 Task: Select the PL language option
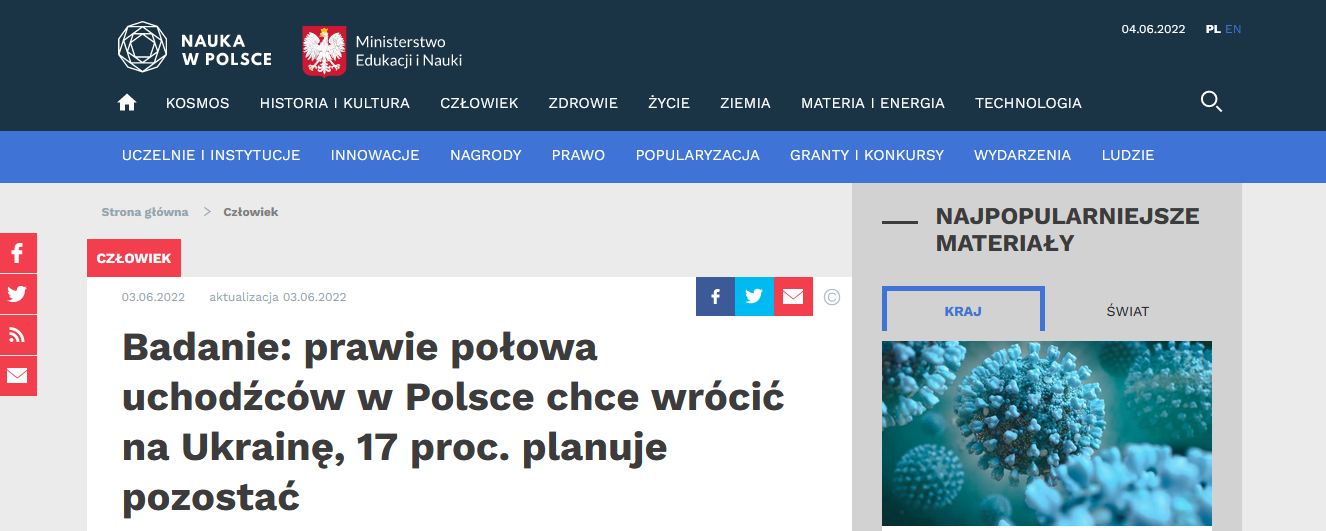(1212, 29)
